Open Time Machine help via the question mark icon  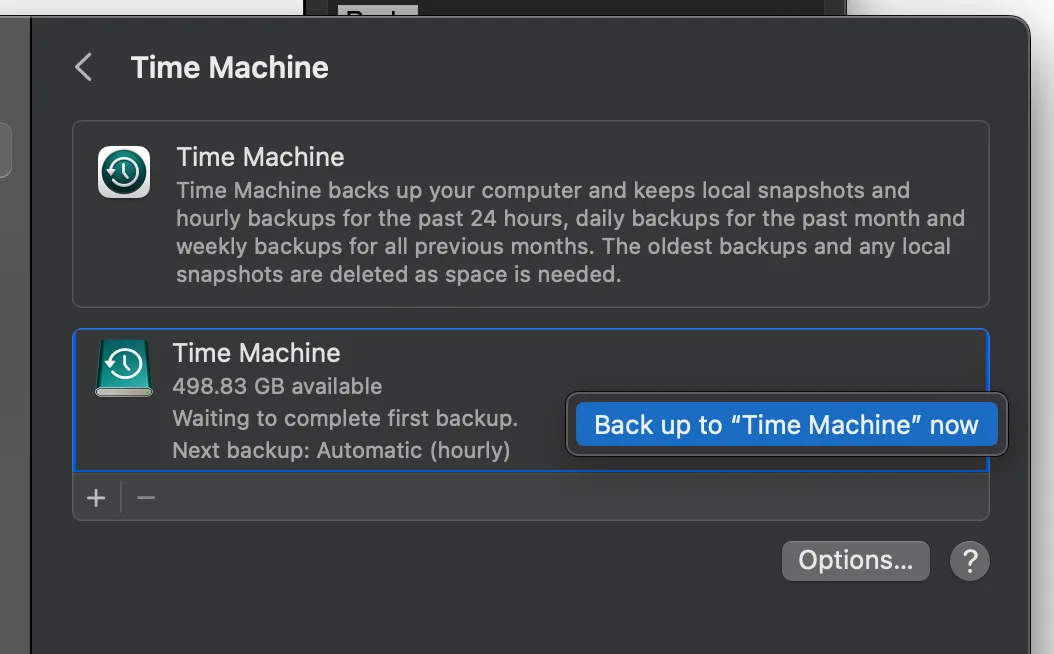pyautogui.click(x=969, y=561)
